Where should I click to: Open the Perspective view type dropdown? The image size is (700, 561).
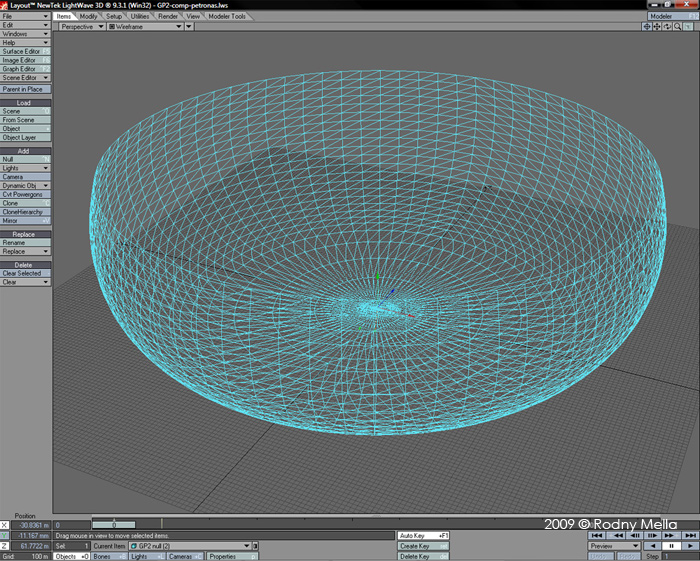tap(80, 27)
